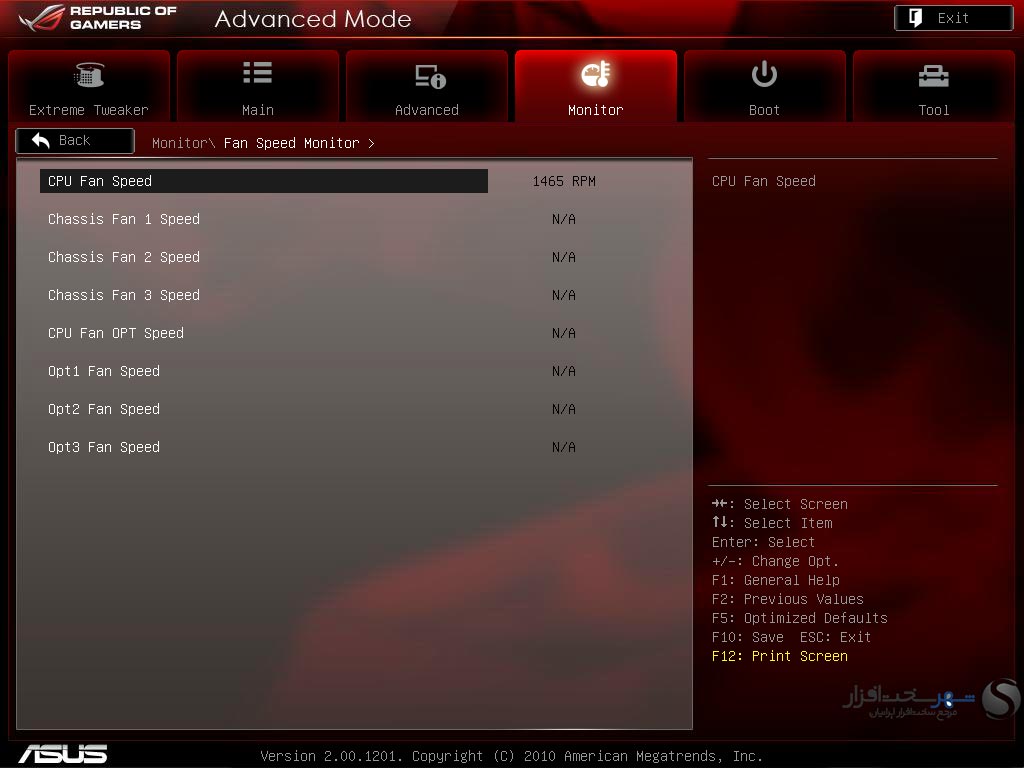
Task: Open the Advanced tab label
Action: click(x=426, y=110)
